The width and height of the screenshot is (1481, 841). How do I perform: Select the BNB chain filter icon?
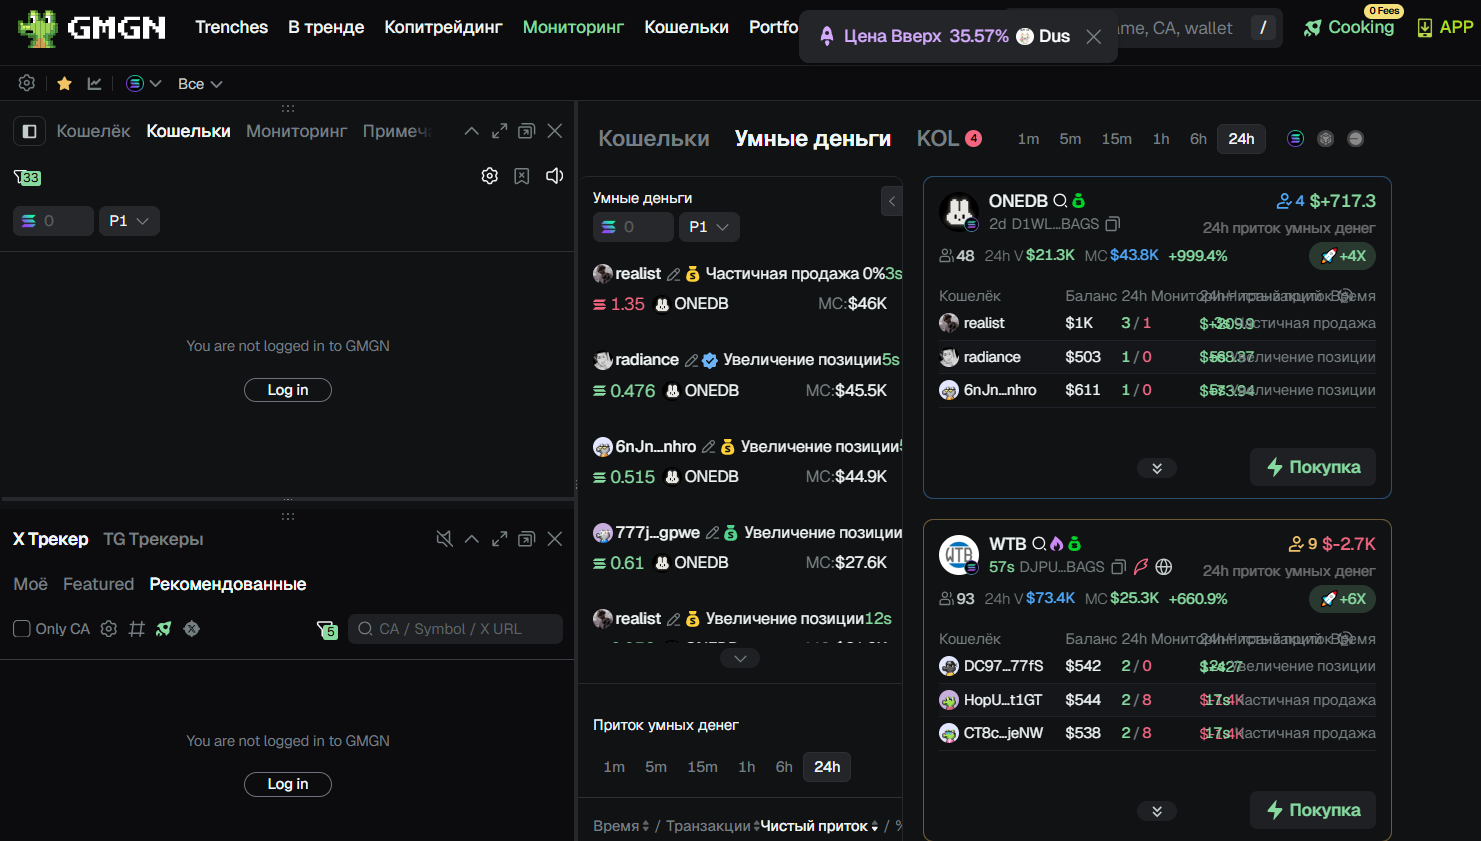click(x=1326, y=139)
